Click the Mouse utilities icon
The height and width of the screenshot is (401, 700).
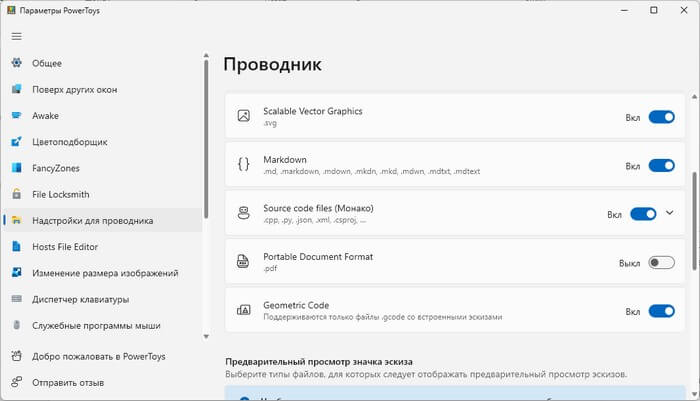point(17,326)
